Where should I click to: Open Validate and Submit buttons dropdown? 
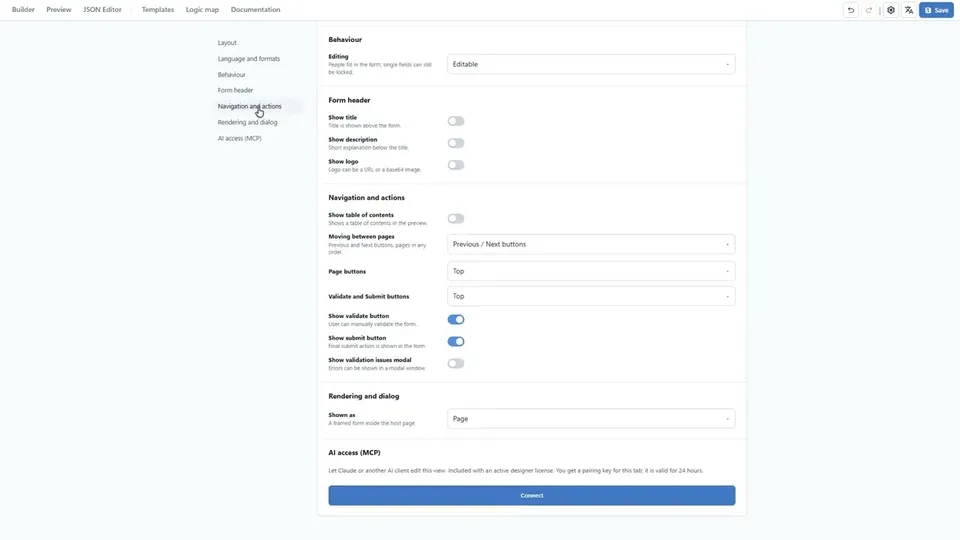[591, 296]
